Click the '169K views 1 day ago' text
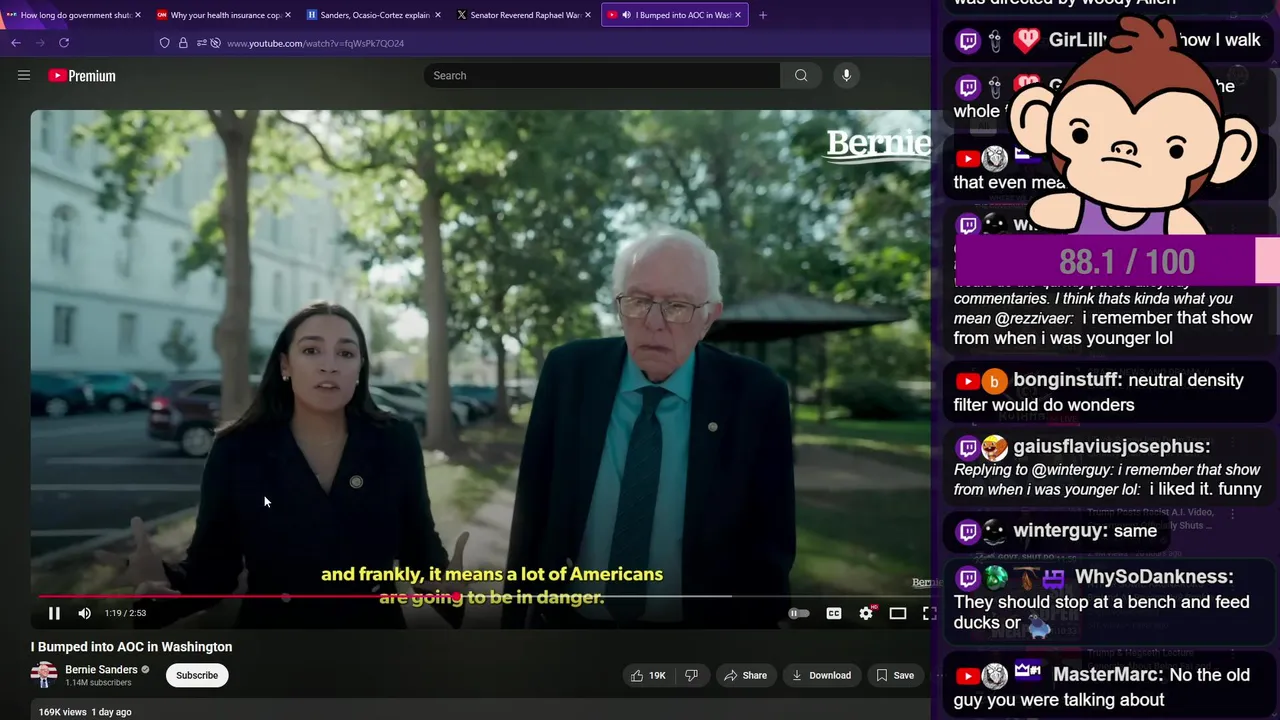 [x=85, y=712]
